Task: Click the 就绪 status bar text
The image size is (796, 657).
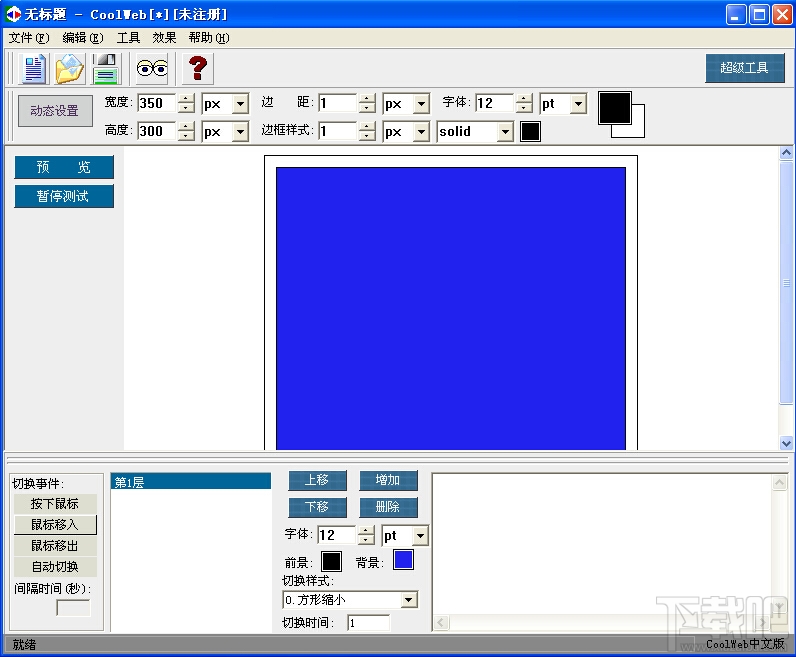Action: point(24,644)
